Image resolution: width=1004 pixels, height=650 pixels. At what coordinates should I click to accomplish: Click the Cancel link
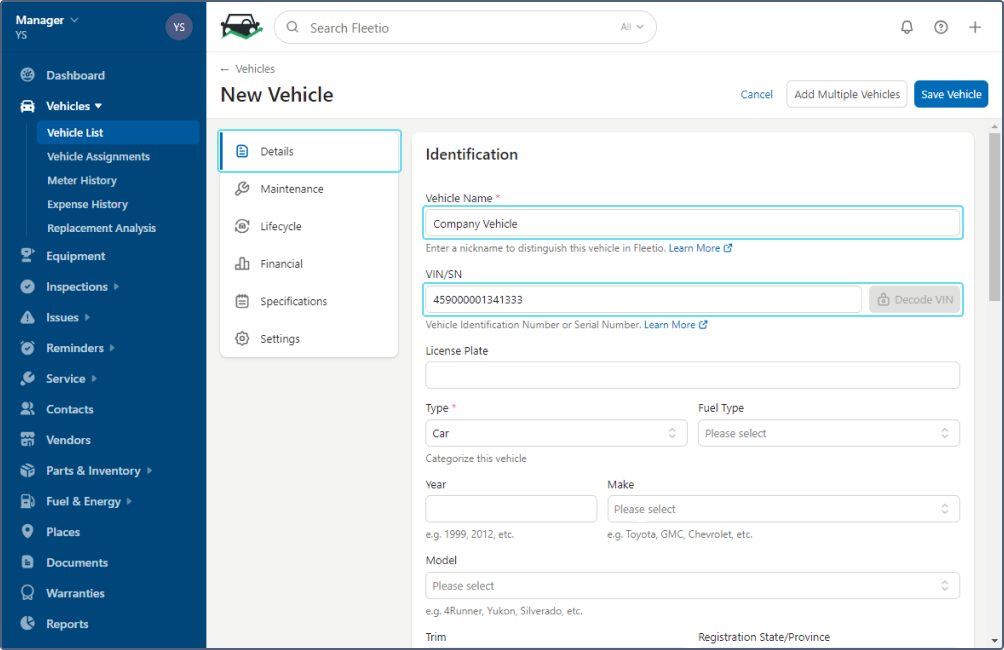point(756,95)
